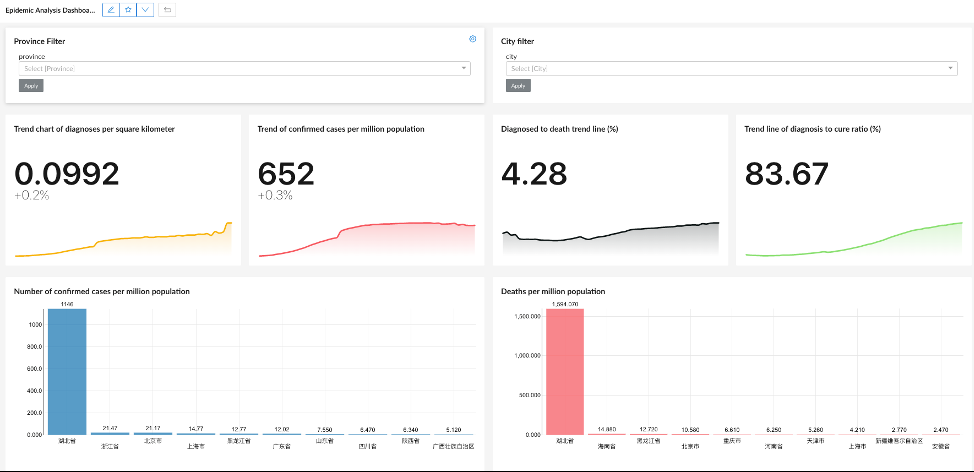
Task: Click 'Number of confirmed cases per million population' title
Action: point(102,291)
